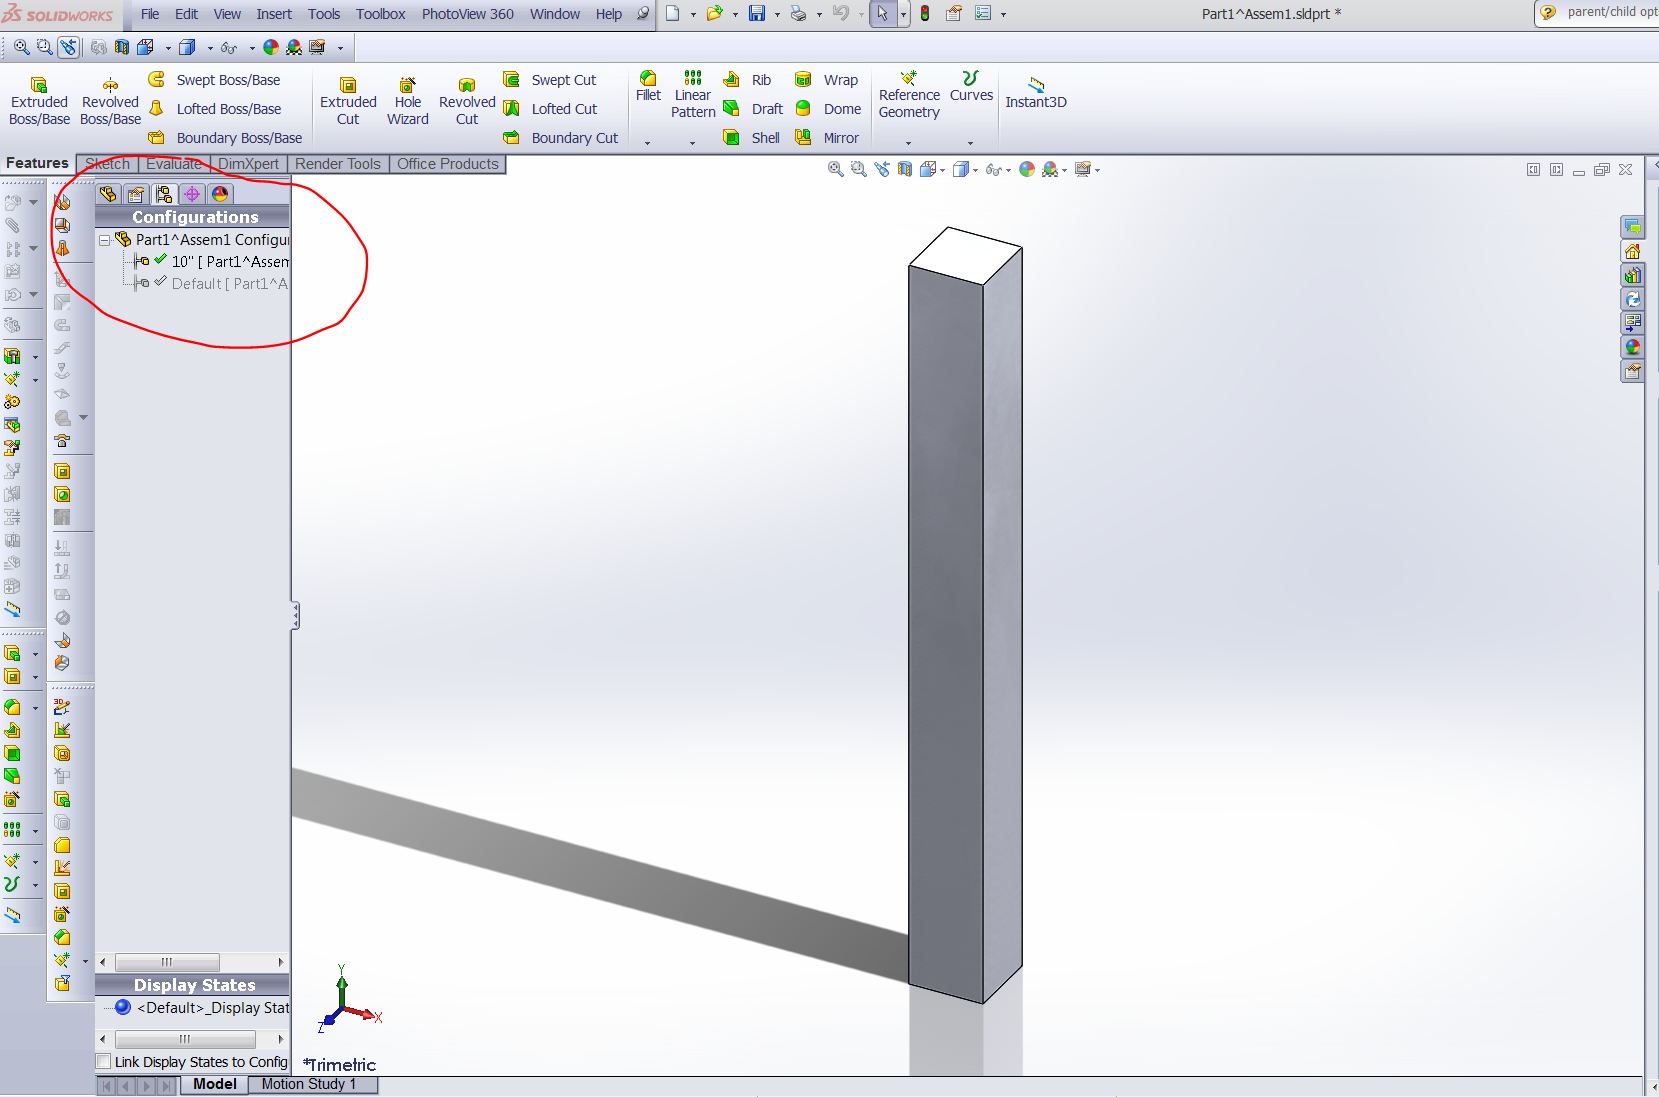Switch to the Sketch tab
Viewport: 1659px width, 1097px height.
(x=108, y=164)
